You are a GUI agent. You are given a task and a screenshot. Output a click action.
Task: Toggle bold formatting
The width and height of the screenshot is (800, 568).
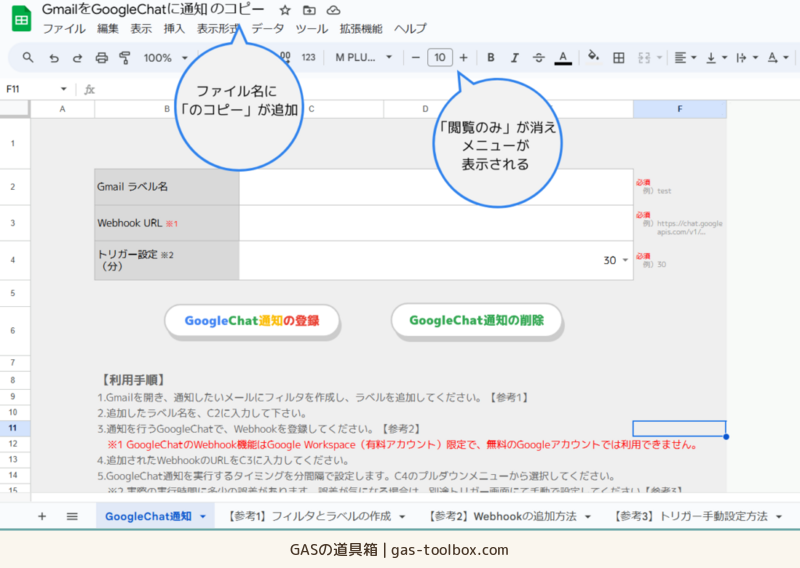tap(490, 58)
